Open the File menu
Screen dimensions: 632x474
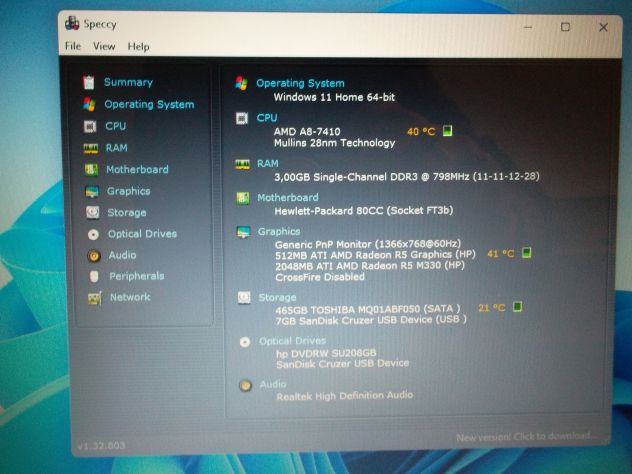73,46
